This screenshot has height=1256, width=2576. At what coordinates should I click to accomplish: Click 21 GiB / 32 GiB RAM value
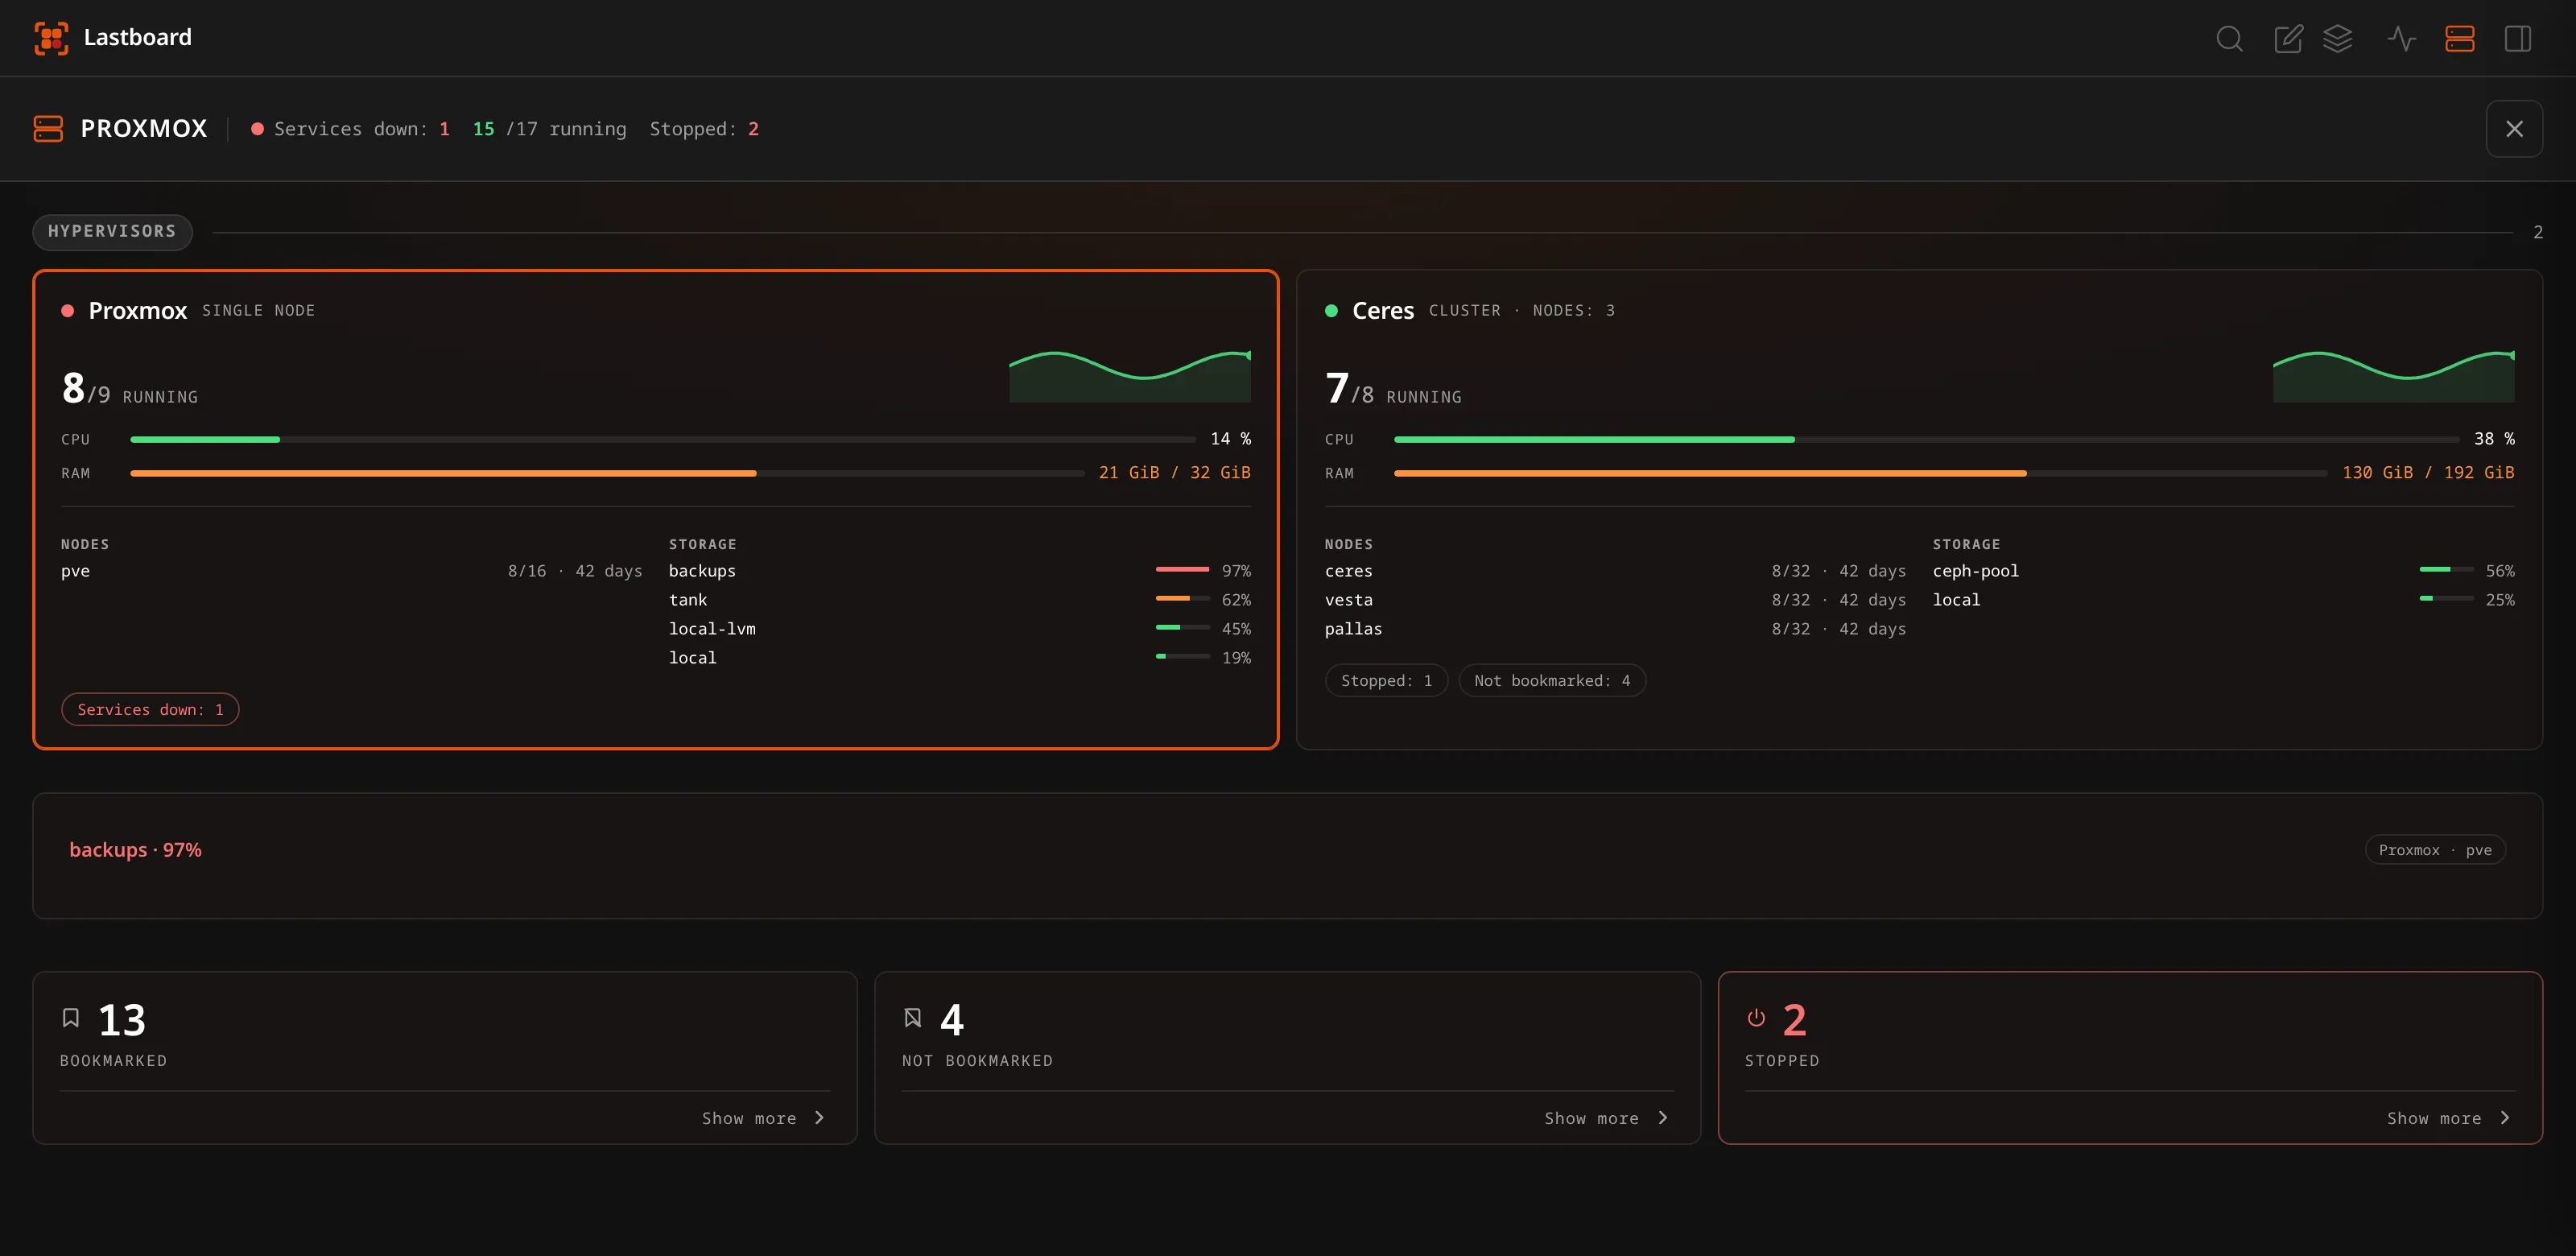click(x=1175, y=473)
